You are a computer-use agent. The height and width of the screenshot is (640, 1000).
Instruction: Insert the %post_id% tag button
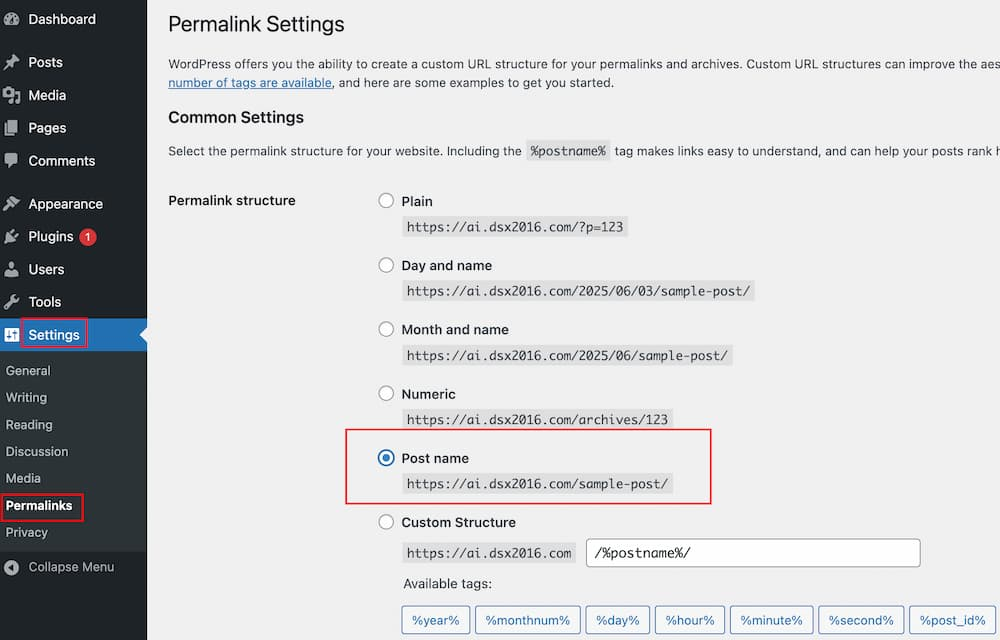click(x=953, y=620)
